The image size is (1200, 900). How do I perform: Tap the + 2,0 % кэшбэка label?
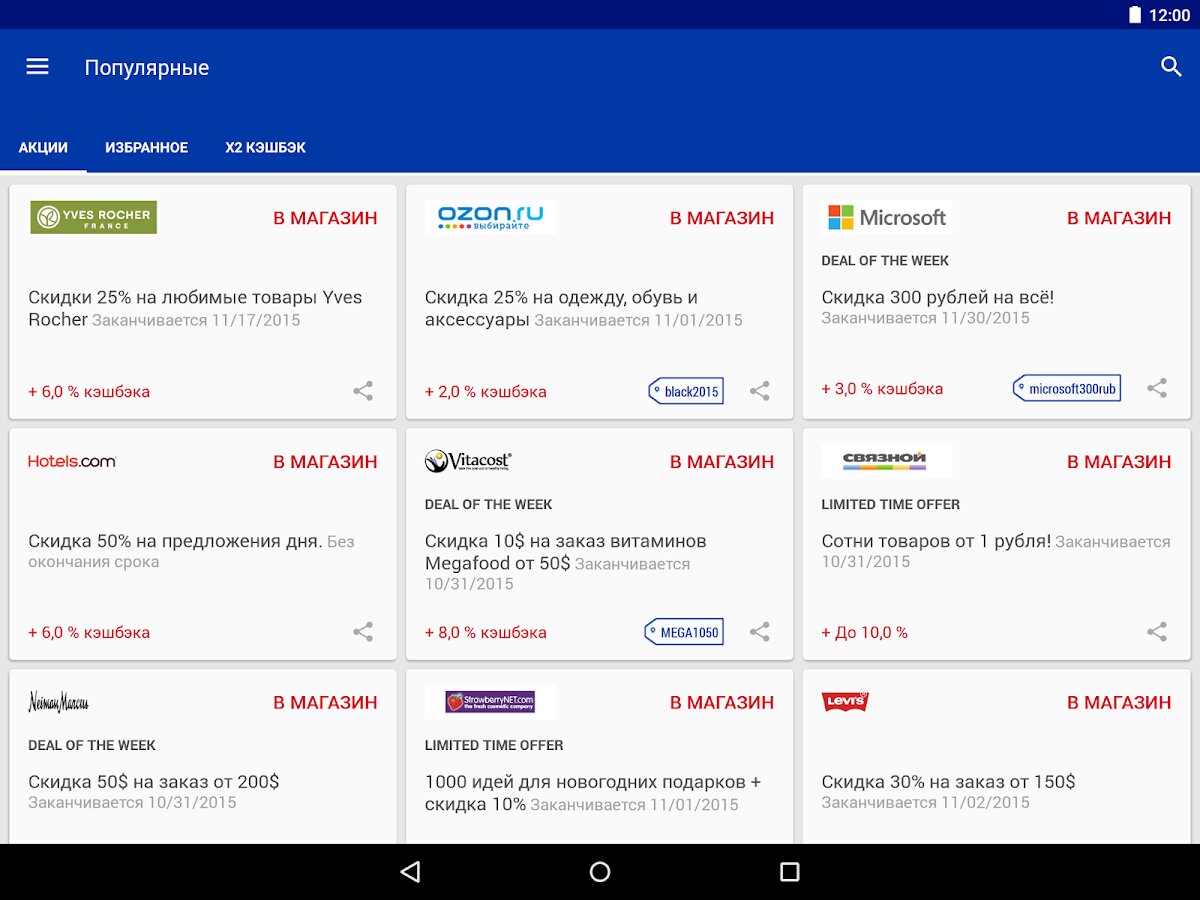point(486,391)
